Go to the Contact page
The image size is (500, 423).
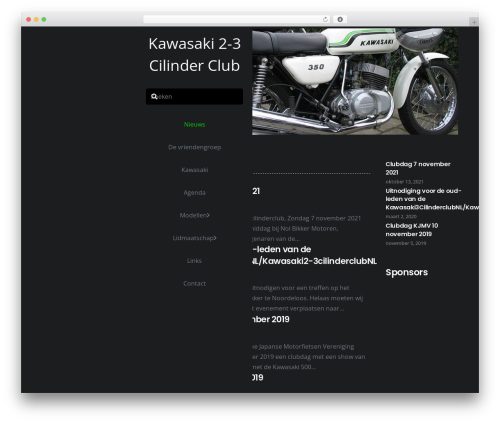point(194,283)
